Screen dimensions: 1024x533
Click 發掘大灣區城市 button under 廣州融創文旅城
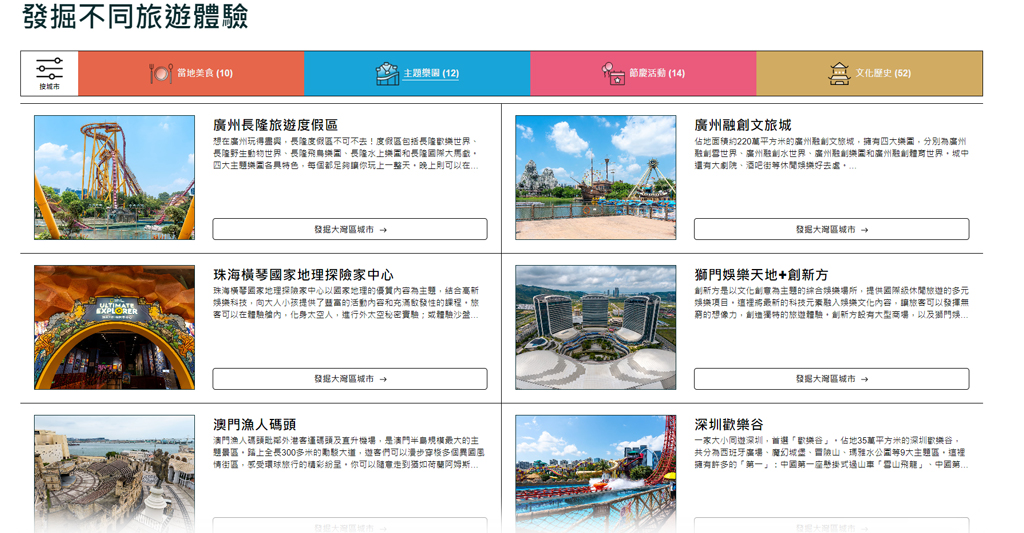coord(831,229)
